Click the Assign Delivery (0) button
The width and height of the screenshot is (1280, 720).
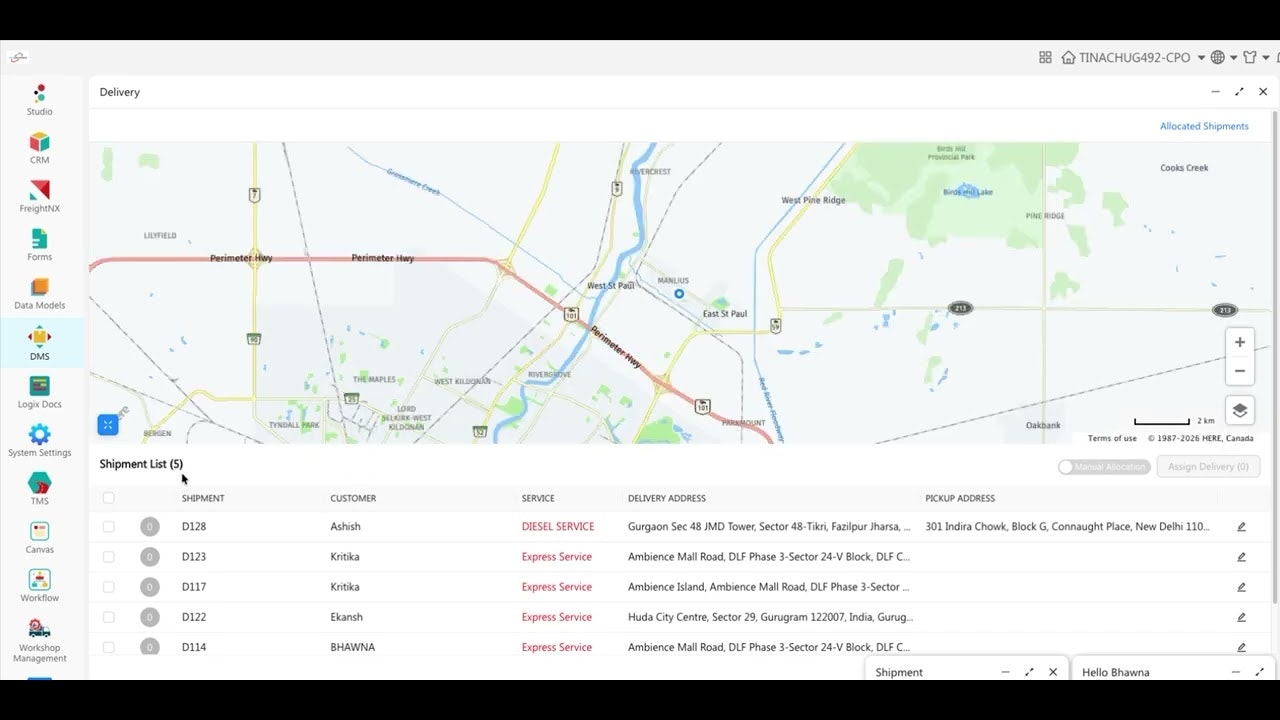pyautogui.click(x=1208, y=467)
